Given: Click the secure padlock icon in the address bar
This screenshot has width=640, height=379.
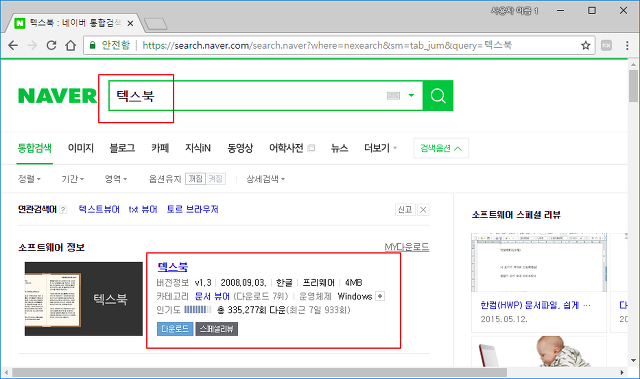Looking at the screenshot, I should 93,45.
